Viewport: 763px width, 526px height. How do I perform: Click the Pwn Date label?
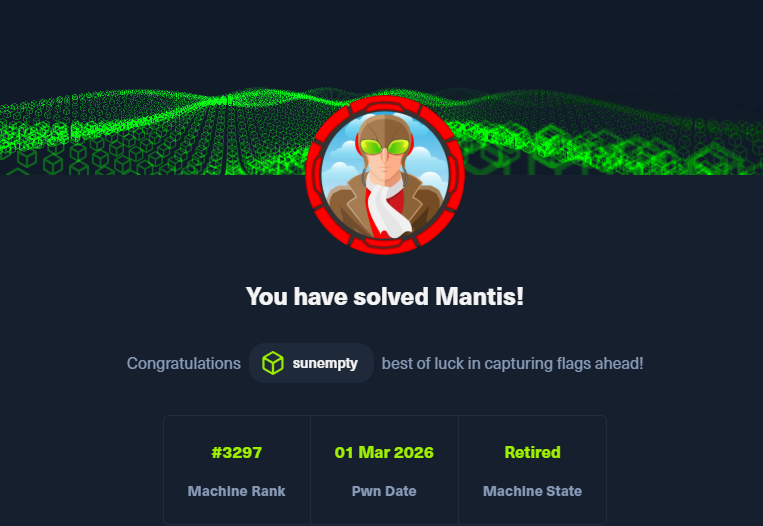pyautogui.click(x=384, y=491)
